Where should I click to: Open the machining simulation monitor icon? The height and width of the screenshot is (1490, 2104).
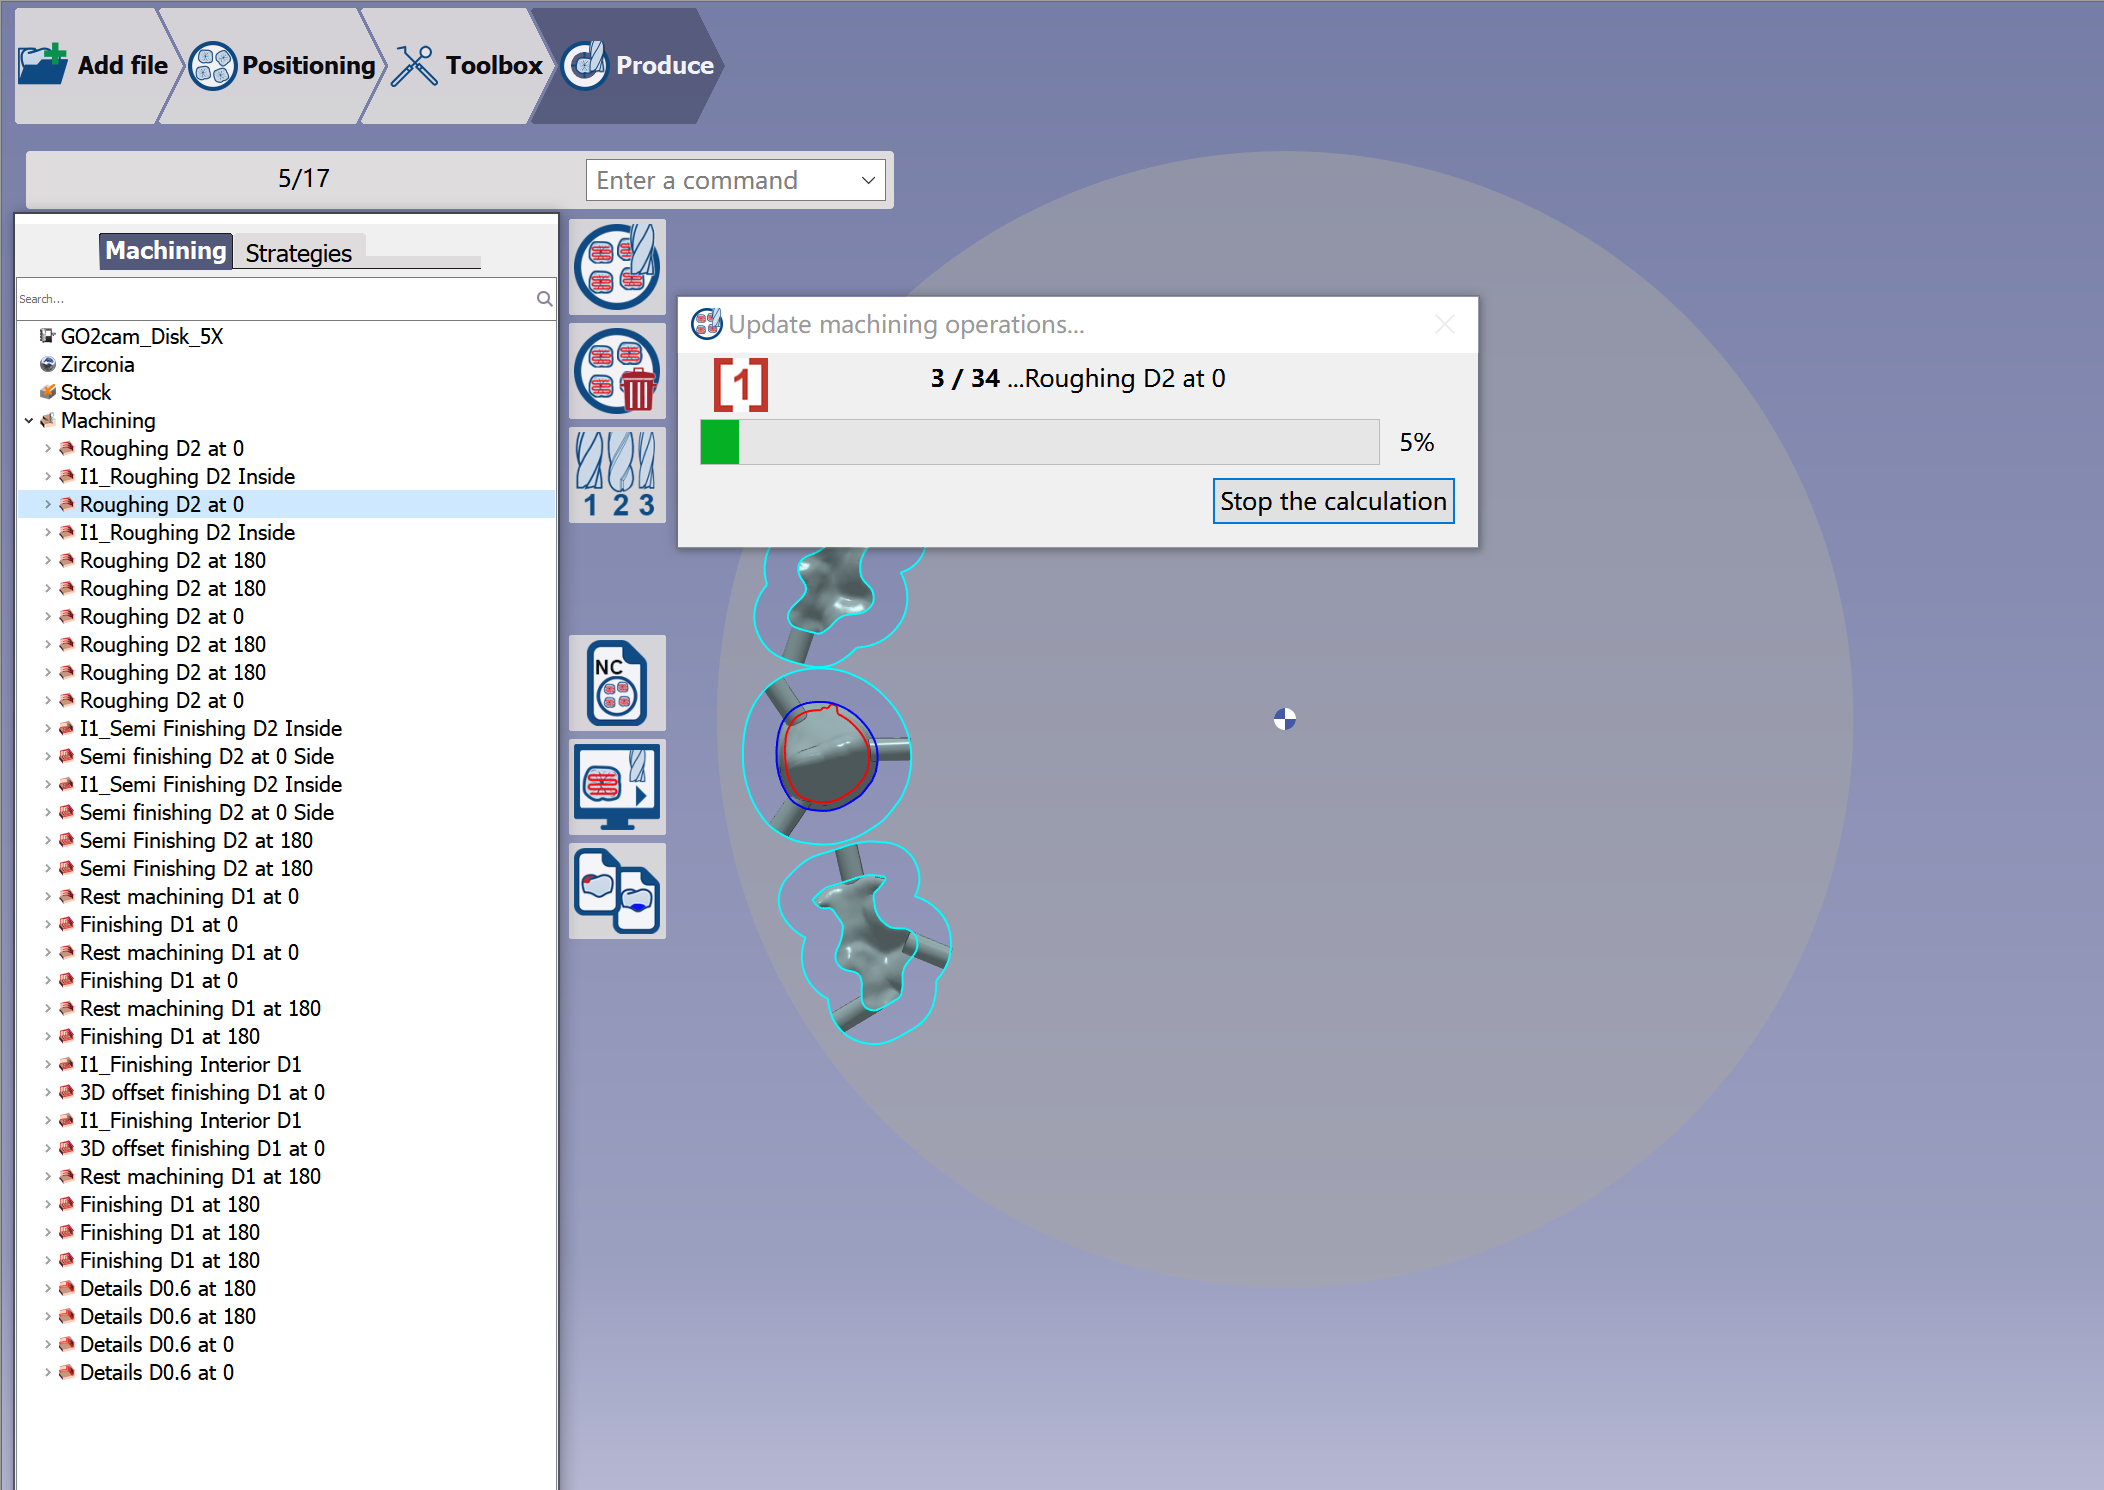point(617,787)
